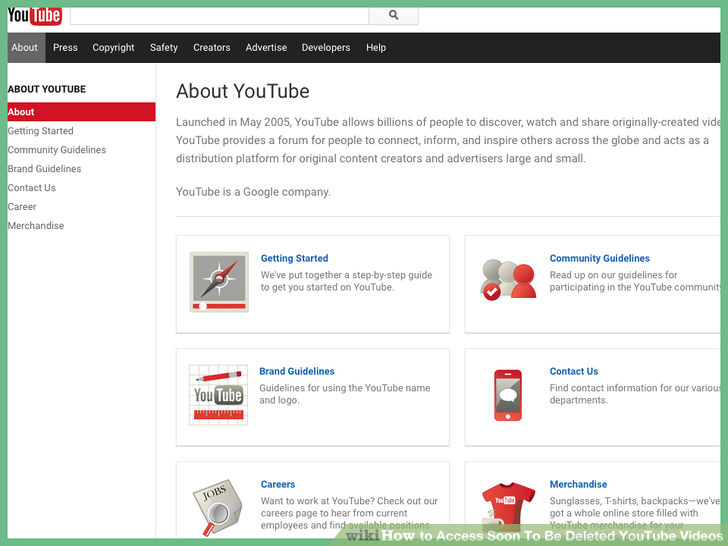The width and height of the screenshot is (728, 546).
Task: Open the Developers tab
Action: 326,47
